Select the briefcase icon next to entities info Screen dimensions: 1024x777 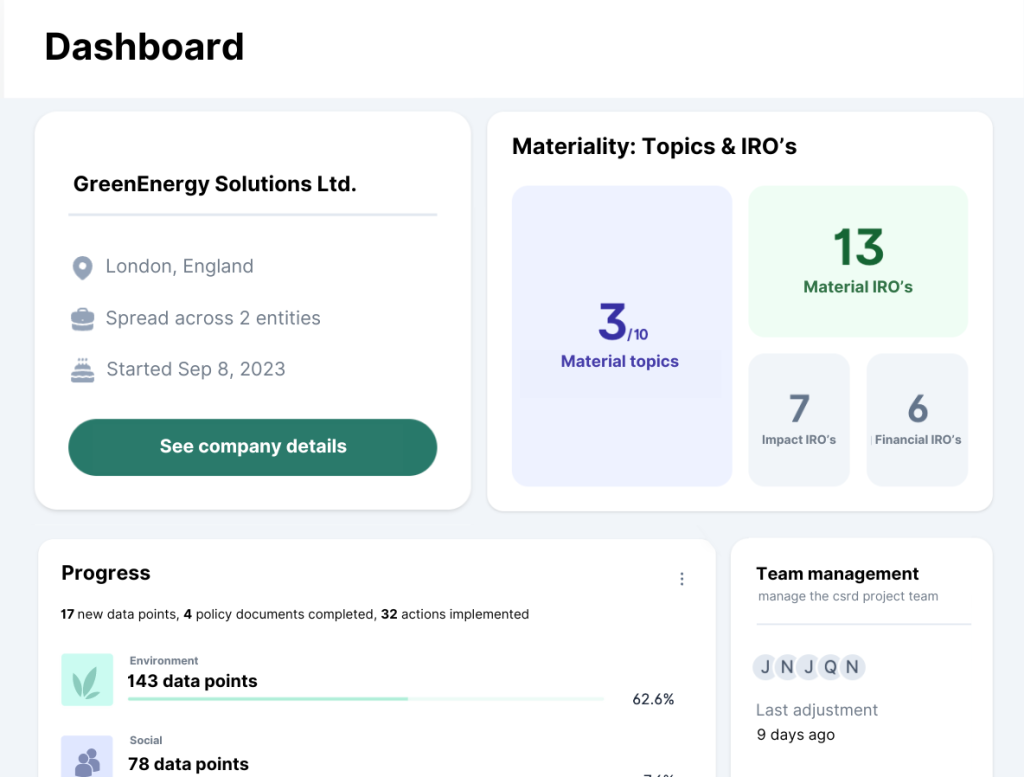point(83,318)
